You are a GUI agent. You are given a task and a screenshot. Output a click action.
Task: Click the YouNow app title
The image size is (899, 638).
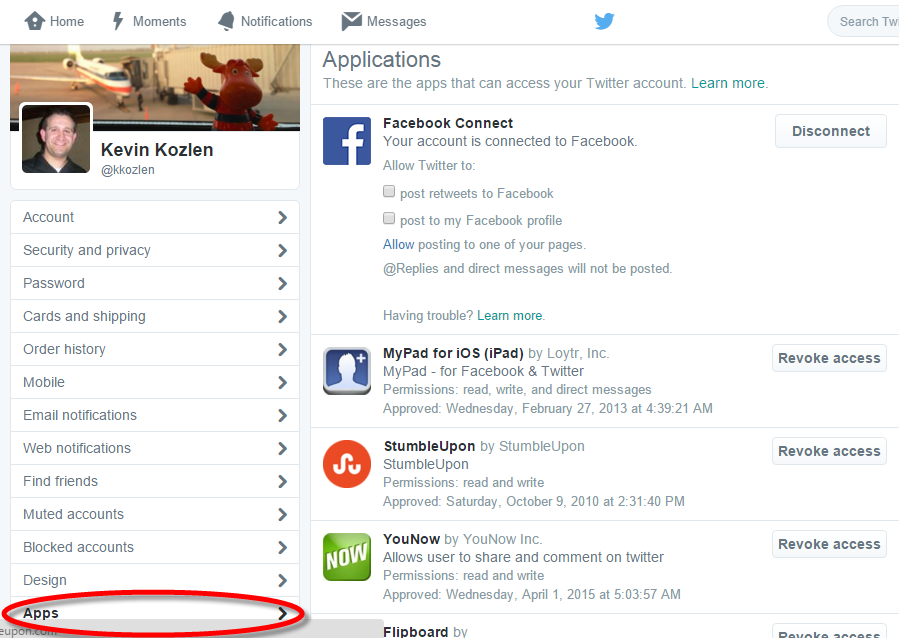click(411, 539)
